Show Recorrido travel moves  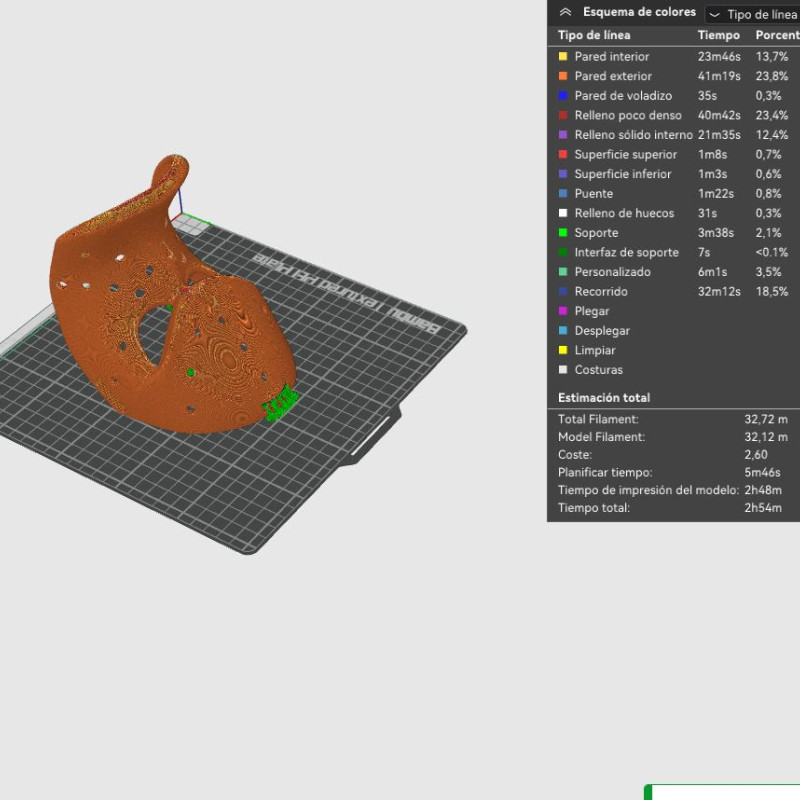563,292
